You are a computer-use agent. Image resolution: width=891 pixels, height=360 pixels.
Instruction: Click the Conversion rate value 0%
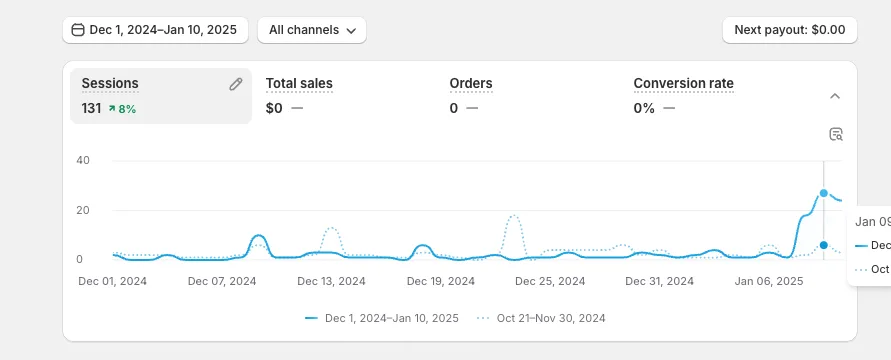coord(644,108)
